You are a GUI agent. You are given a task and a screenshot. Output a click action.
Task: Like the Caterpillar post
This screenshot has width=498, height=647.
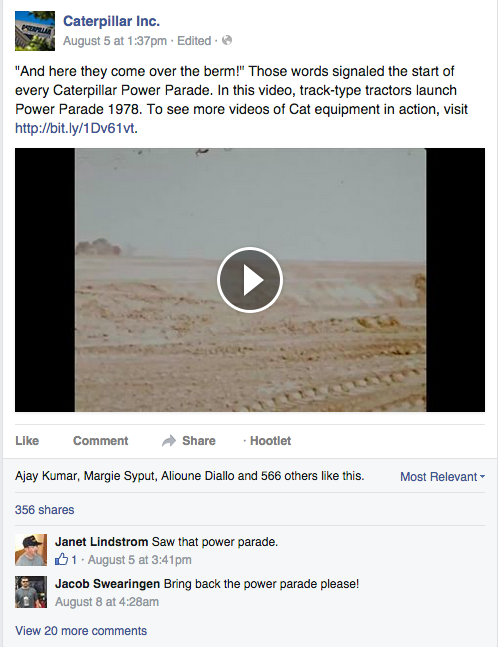tap(27, 441)
